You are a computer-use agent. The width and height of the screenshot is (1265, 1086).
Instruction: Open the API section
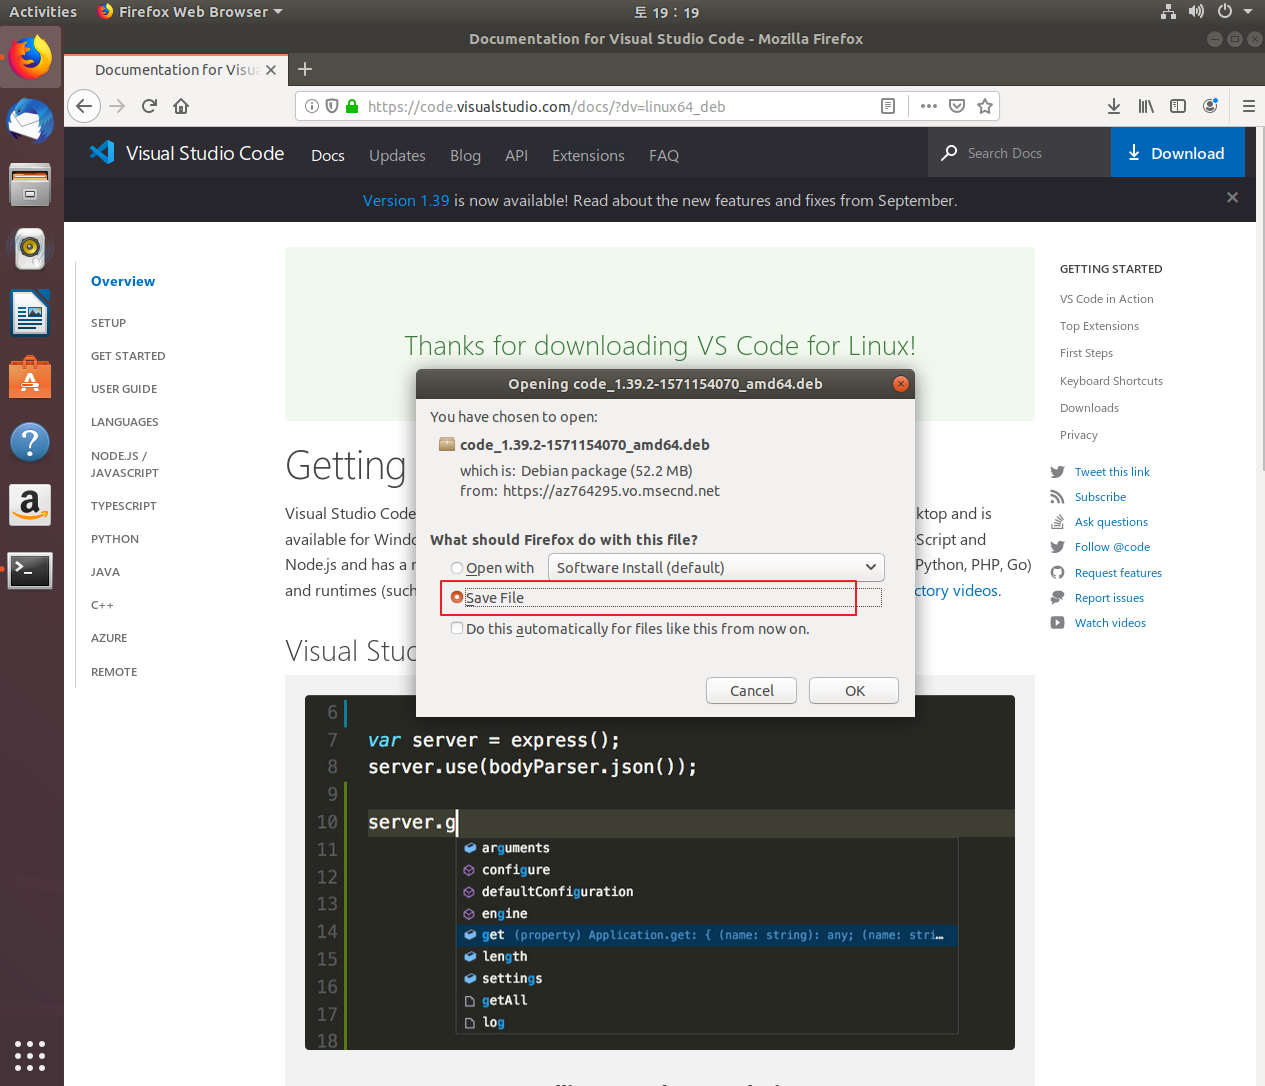pos(516,155)
